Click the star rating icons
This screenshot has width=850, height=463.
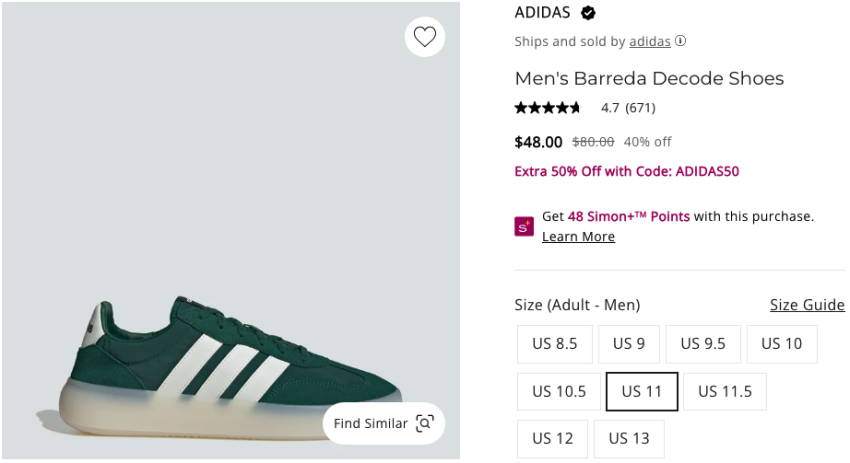click(547, 108)
